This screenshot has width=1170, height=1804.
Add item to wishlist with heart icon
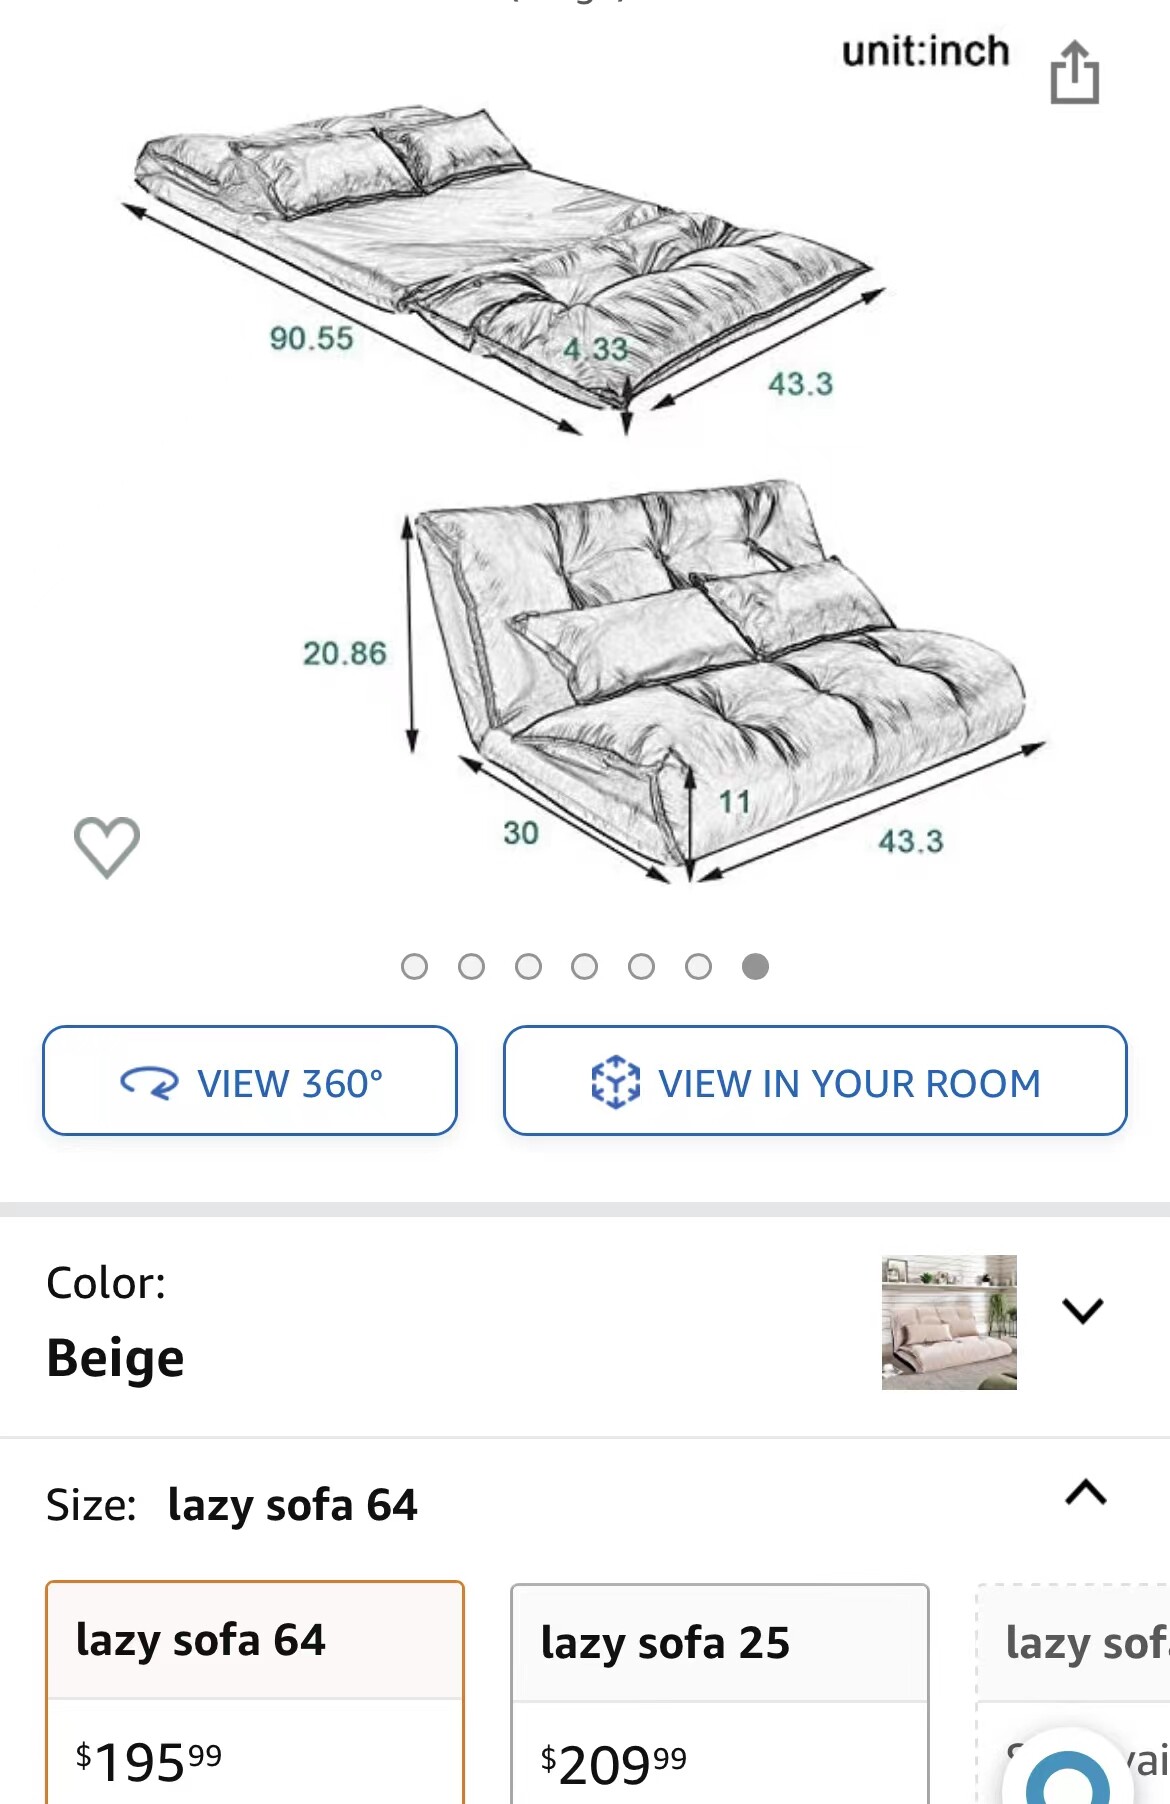(x=107, y=846)
